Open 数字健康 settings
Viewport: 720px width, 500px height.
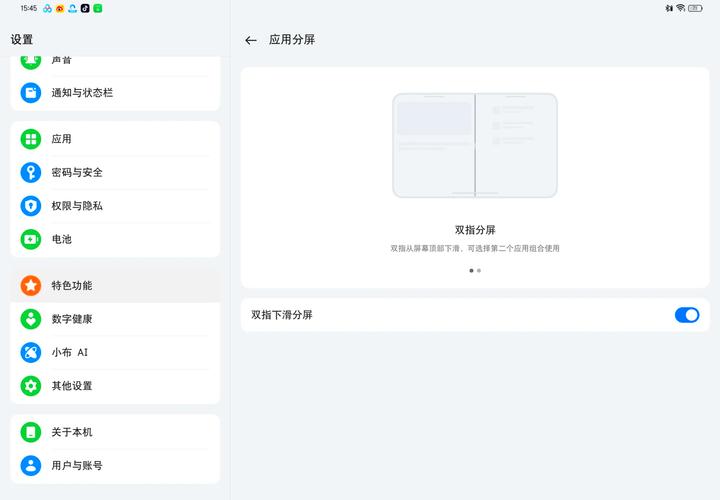pos(115,319)
